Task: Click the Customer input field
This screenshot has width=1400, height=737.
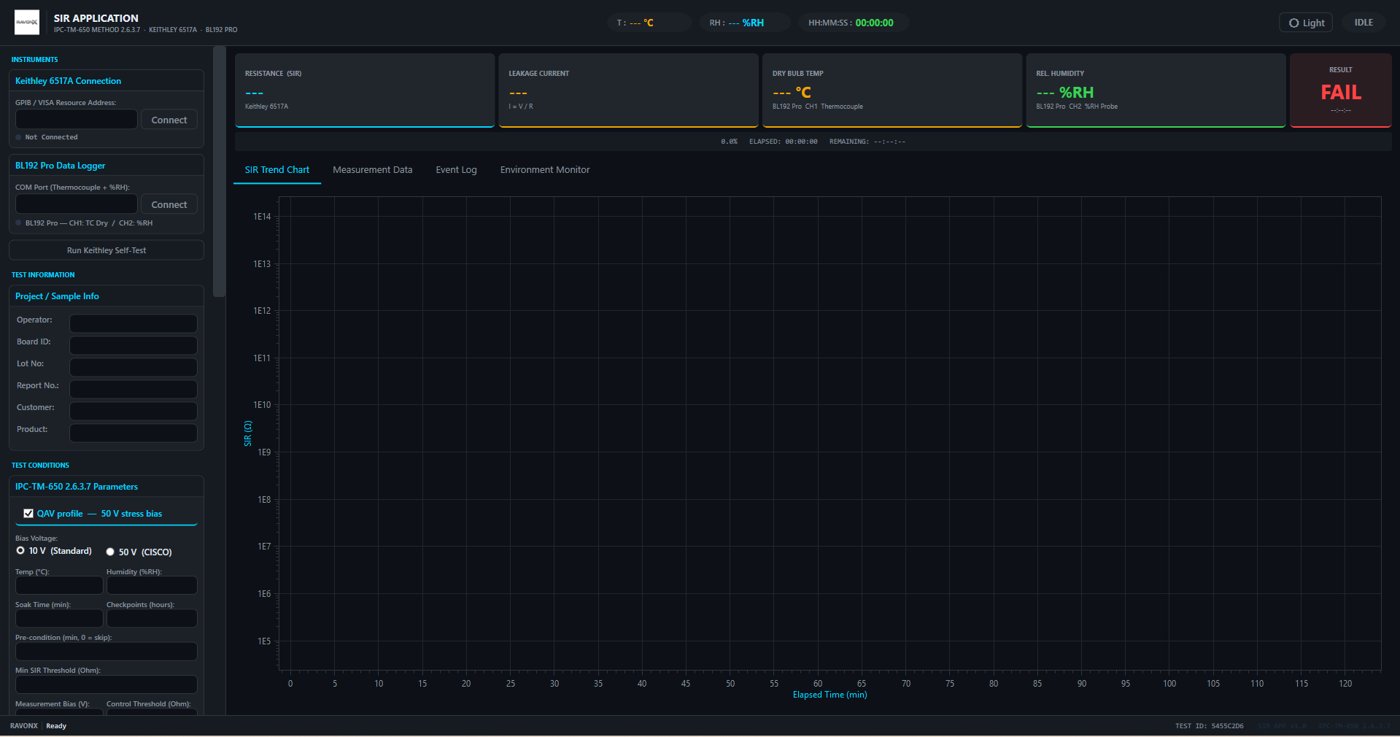Action: 133,411
